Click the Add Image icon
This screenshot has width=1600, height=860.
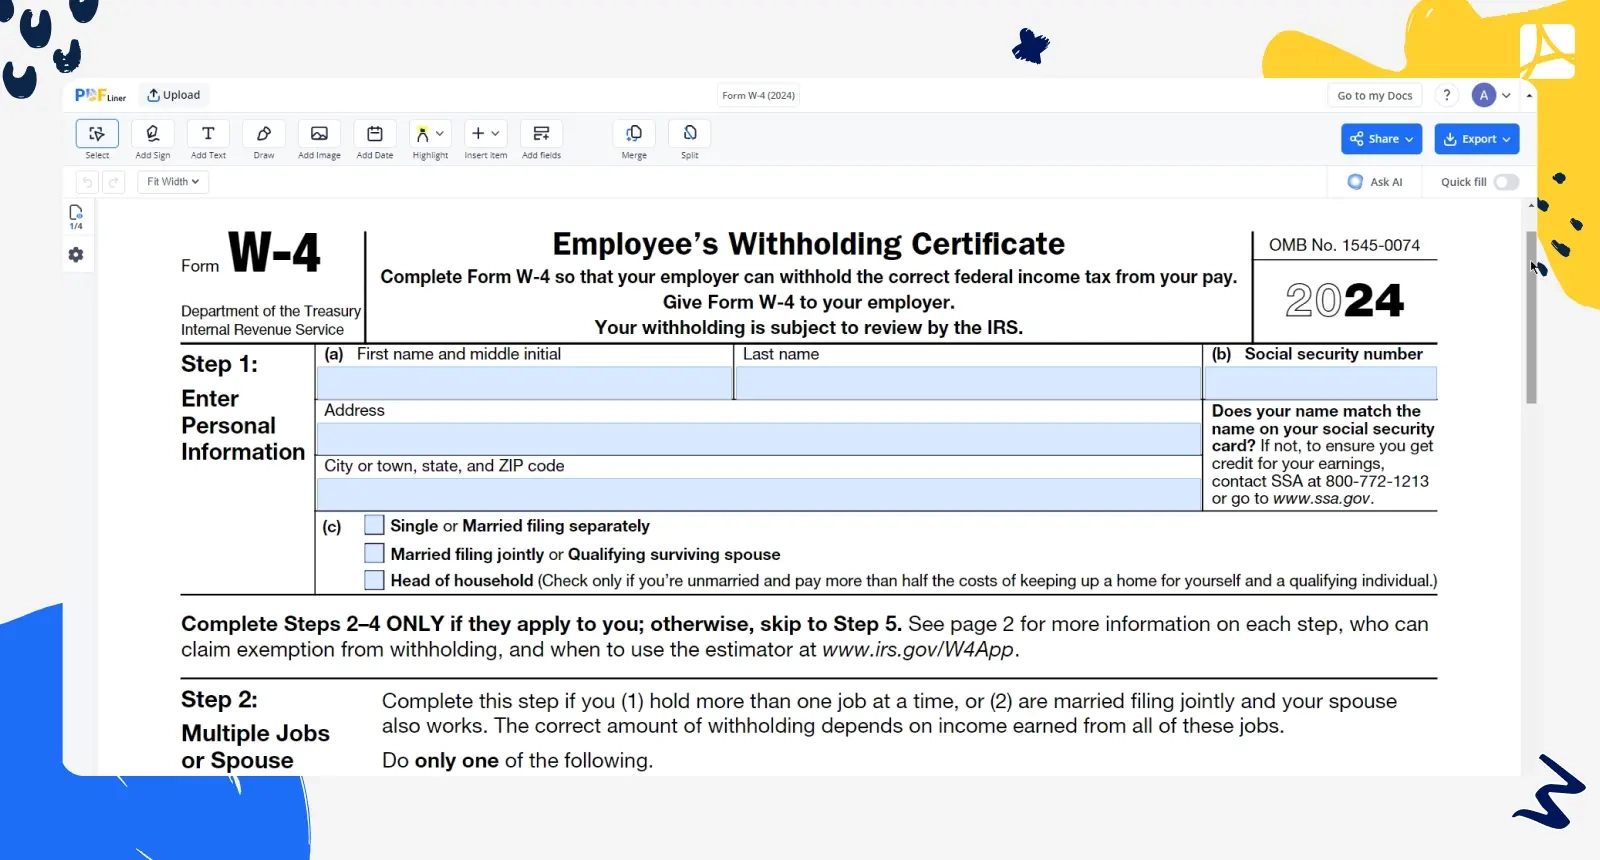click(x=319, y=134)
